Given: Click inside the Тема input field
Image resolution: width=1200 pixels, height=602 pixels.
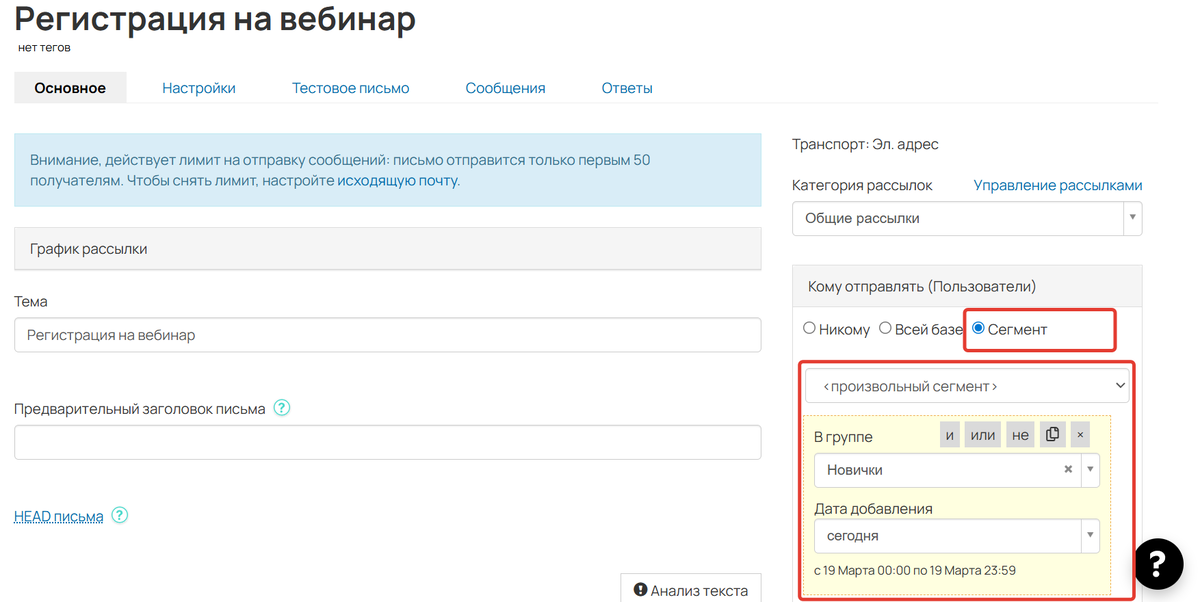Looking at the screenshot, I should (x=387, y=334).
